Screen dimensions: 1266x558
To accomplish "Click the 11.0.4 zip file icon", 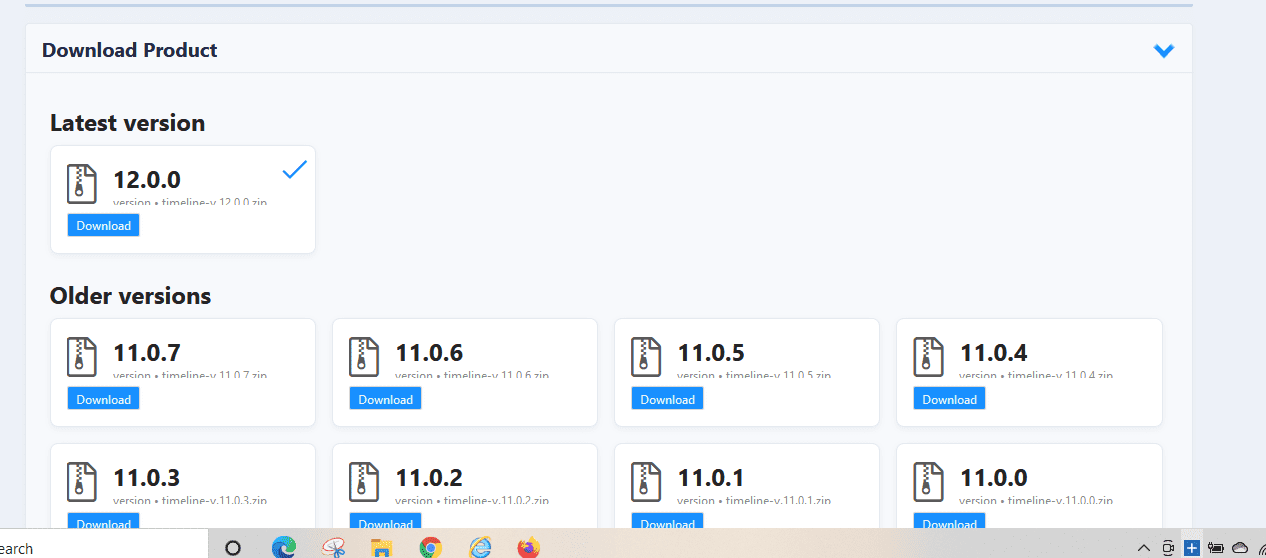I will coord(928,357).
